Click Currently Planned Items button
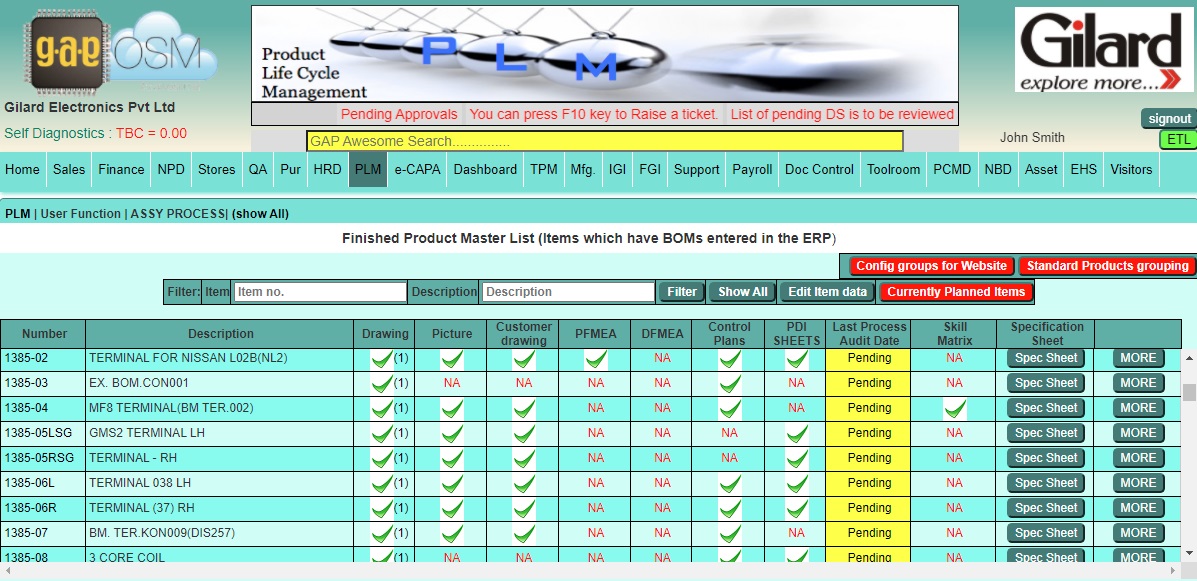Screen dimensions: 1197x581 [956, 292]
